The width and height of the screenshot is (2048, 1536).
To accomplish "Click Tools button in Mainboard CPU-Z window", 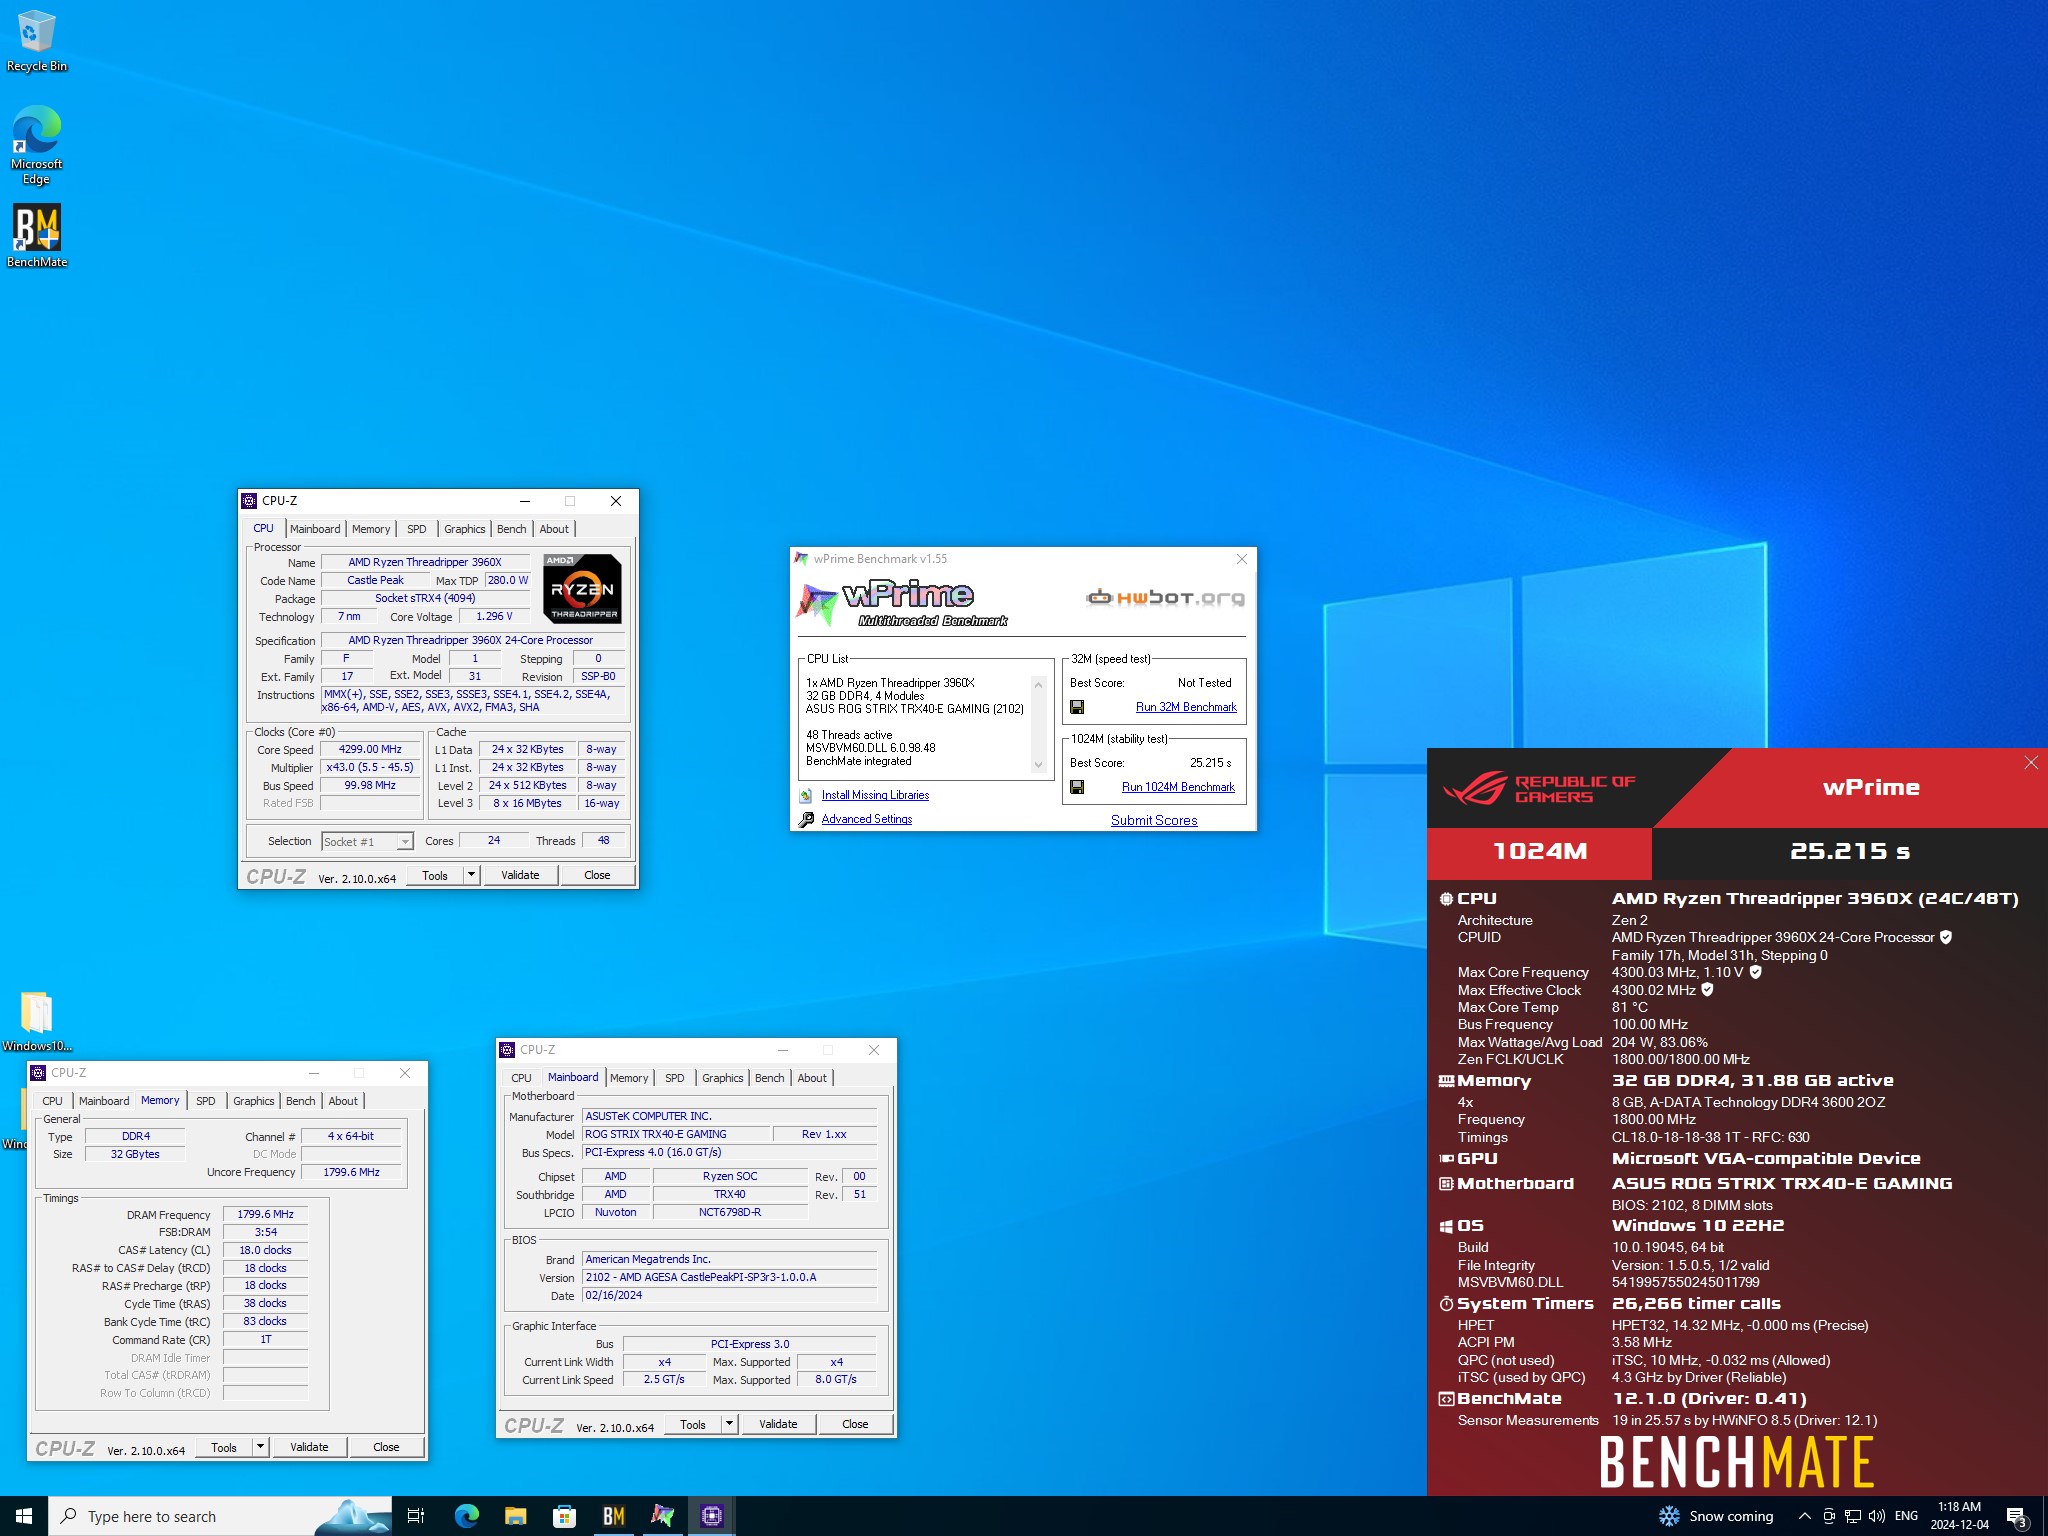I will point(693,1424).
